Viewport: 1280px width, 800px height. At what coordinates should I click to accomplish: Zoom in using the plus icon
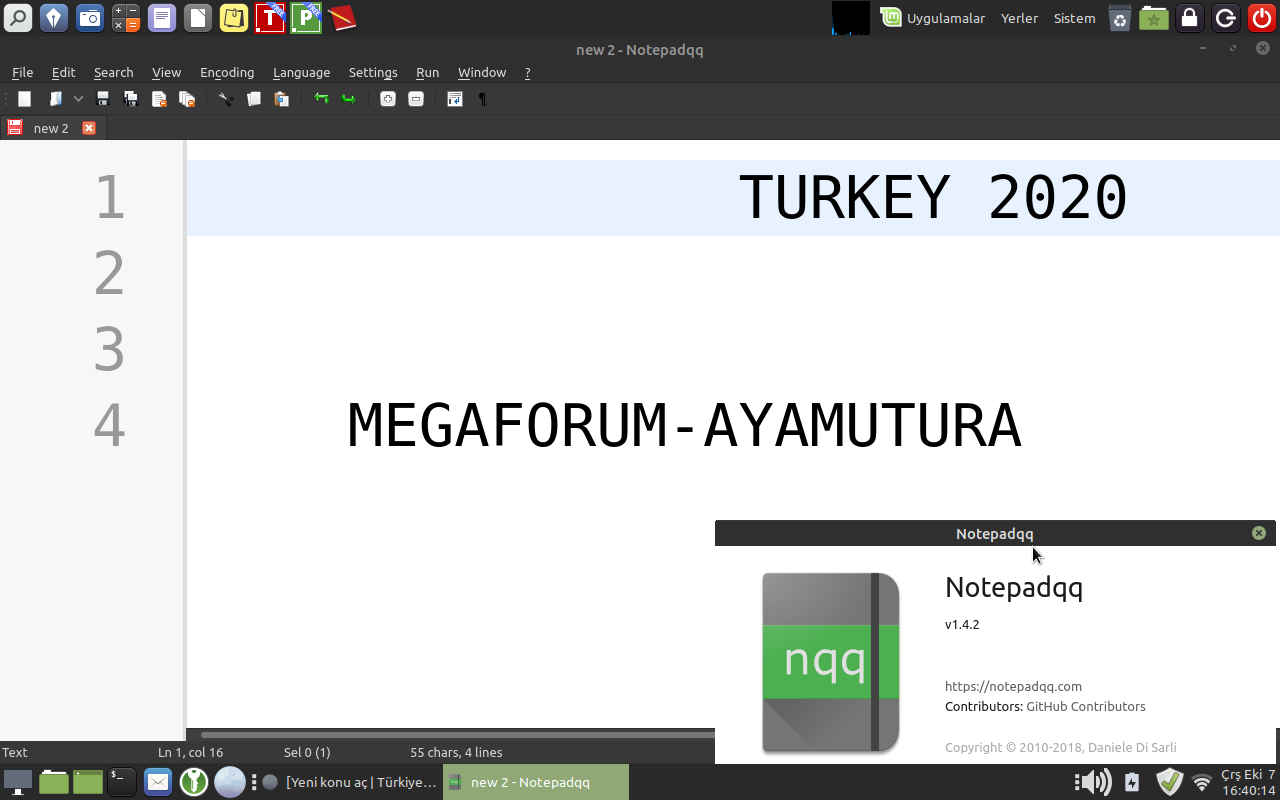(x=388, y=99)
